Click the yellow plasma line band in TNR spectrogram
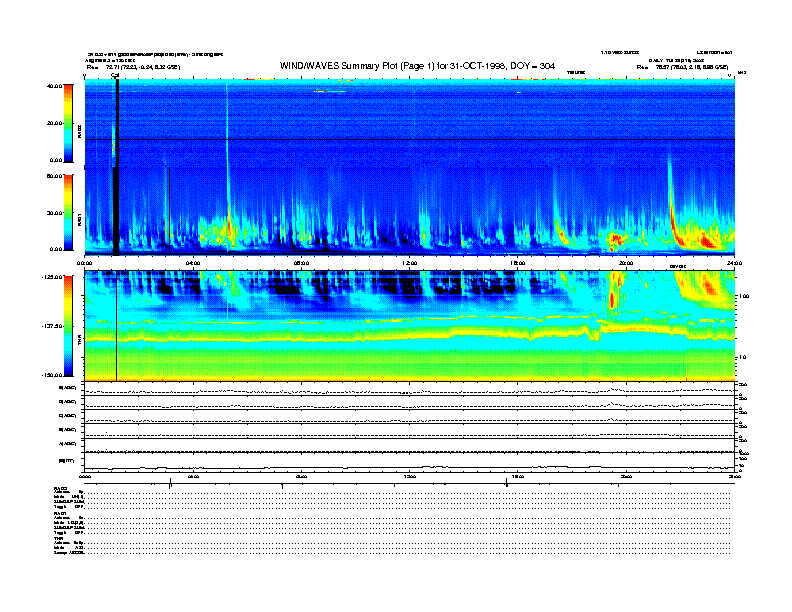 pos(409,335)
